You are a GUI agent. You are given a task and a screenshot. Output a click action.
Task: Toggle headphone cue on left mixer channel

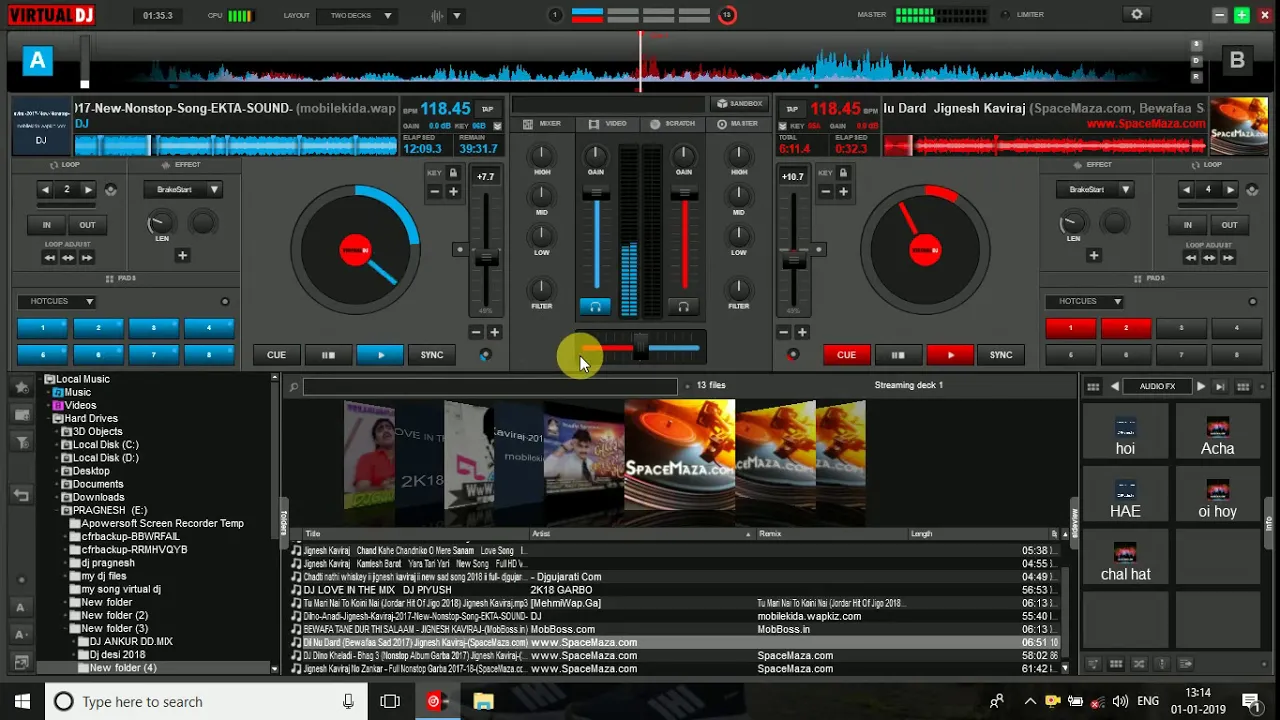pos(595,306)
